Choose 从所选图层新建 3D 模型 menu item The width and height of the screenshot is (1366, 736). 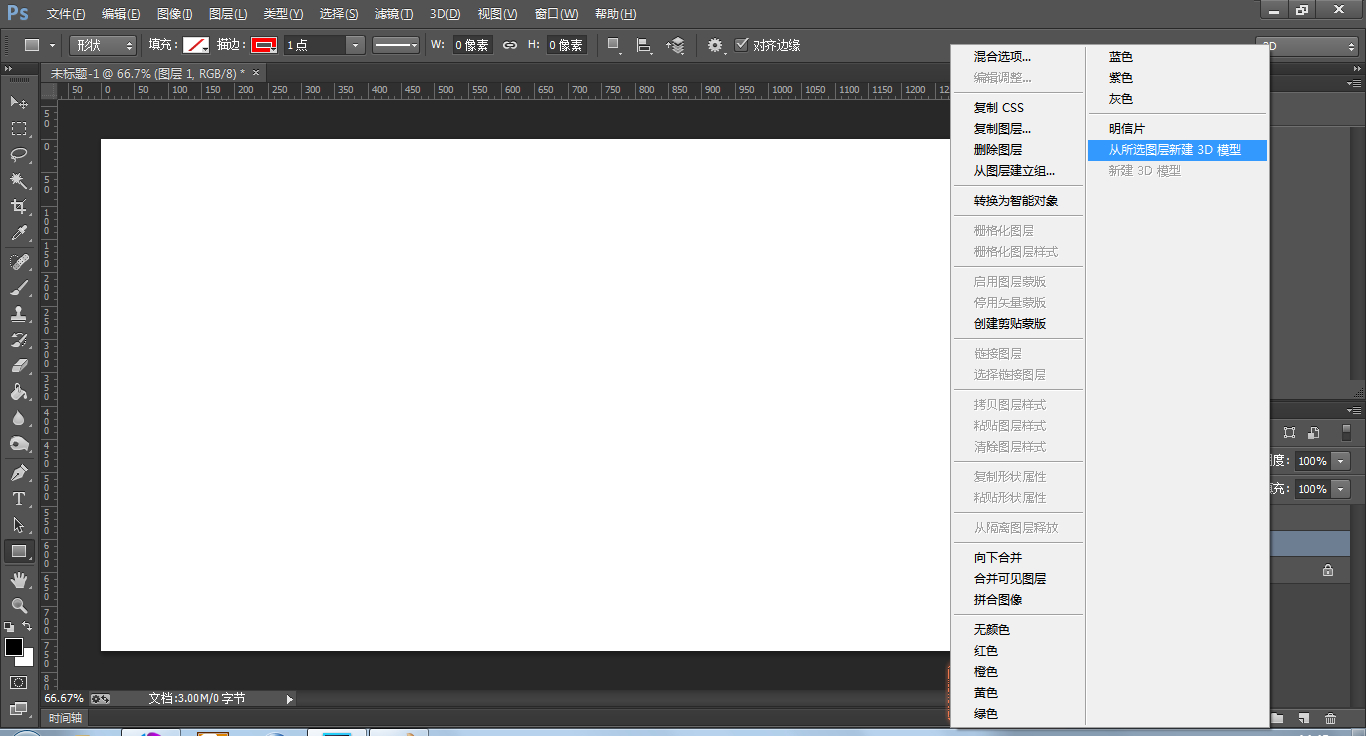[1177, 150]
